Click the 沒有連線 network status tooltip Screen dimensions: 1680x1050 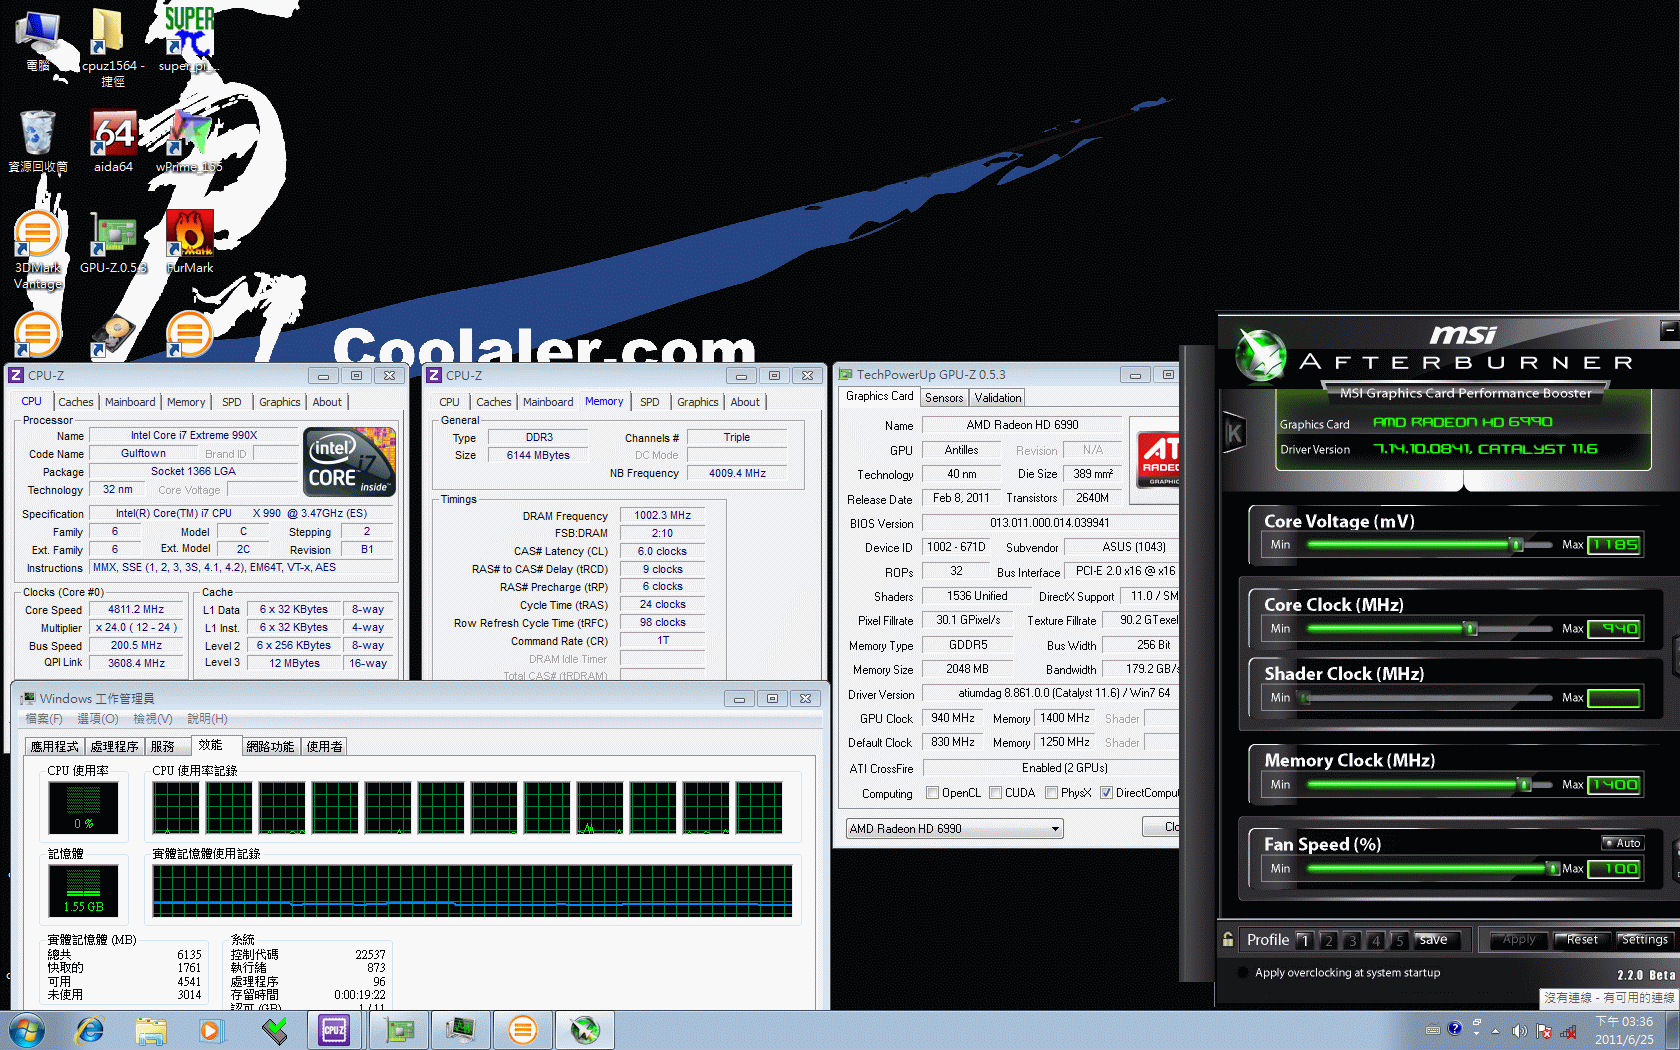1609,998
